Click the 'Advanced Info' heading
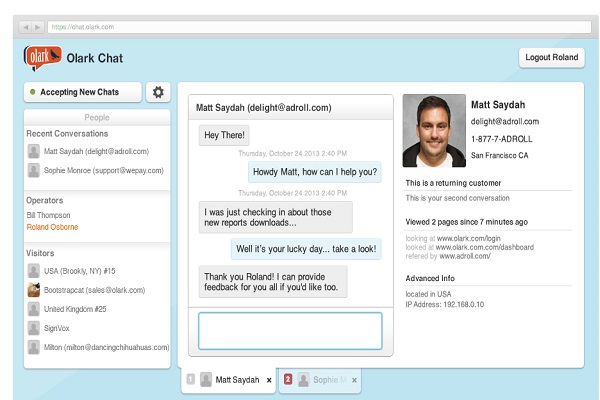 point(430,278)
